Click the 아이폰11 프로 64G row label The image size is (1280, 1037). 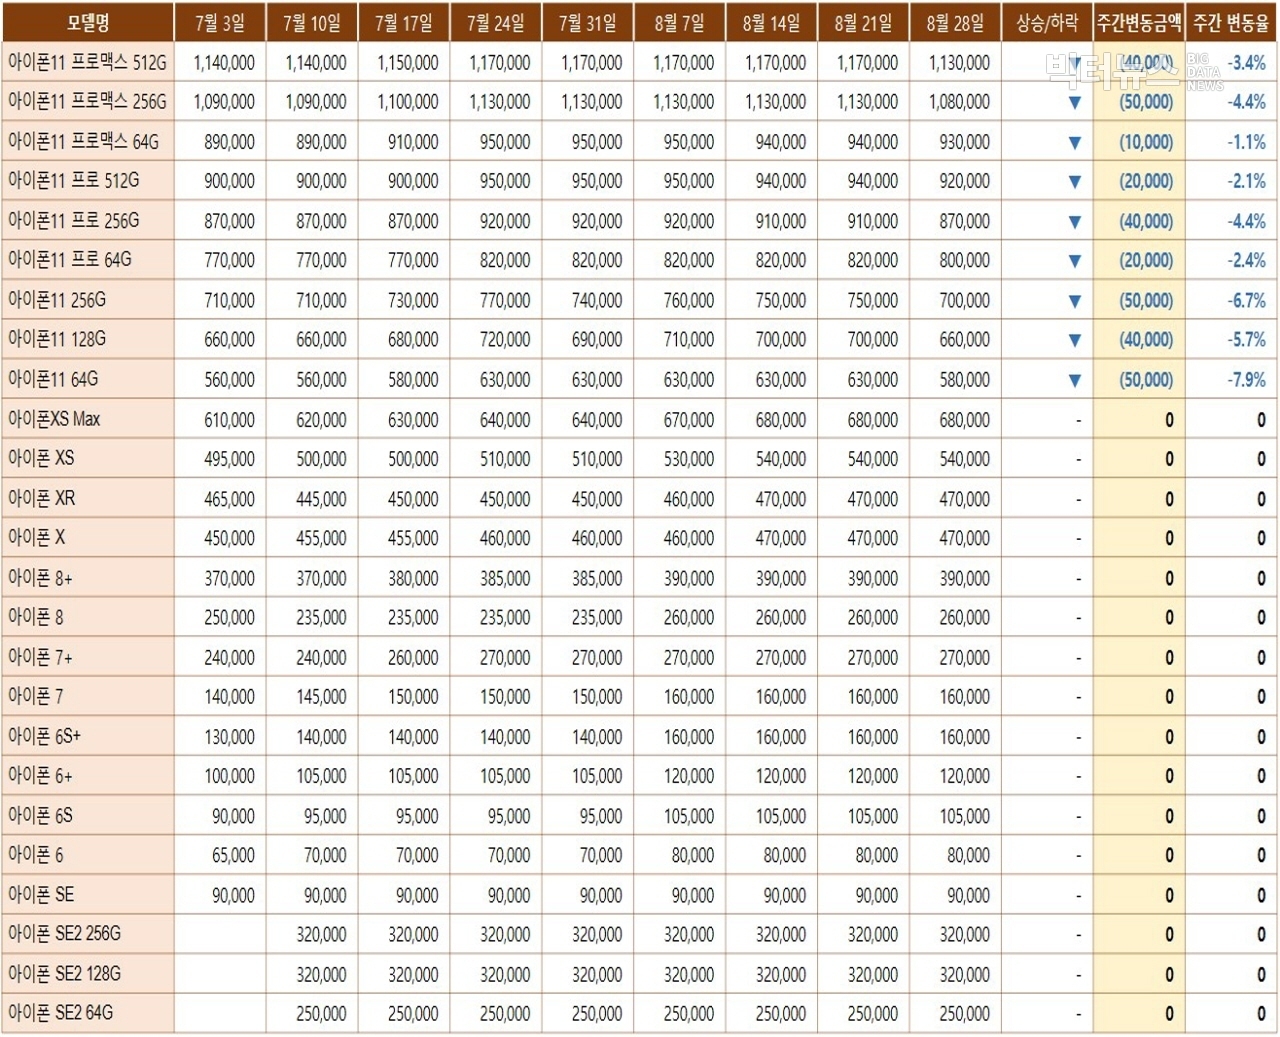[70, 260]
